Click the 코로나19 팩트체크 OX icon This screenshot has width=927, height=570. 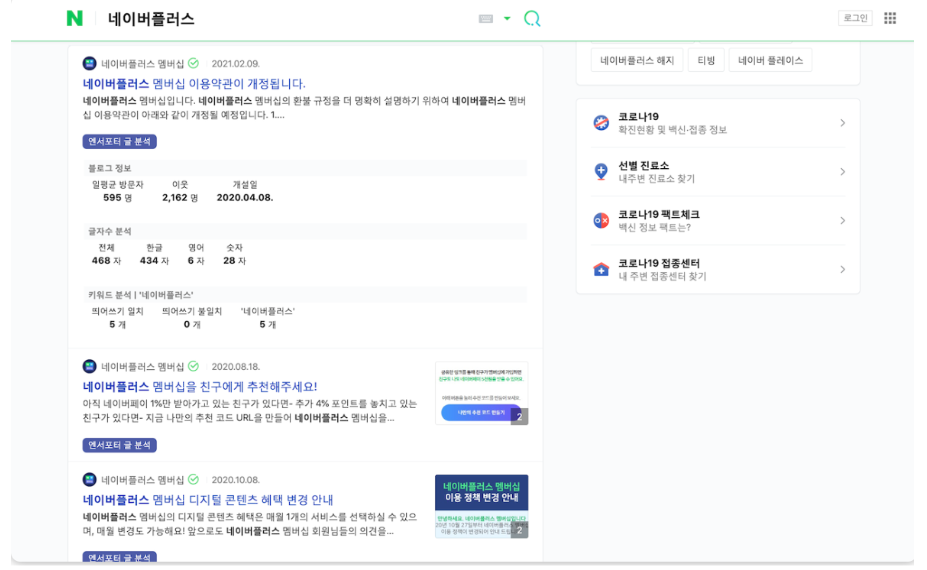point(601,221)
